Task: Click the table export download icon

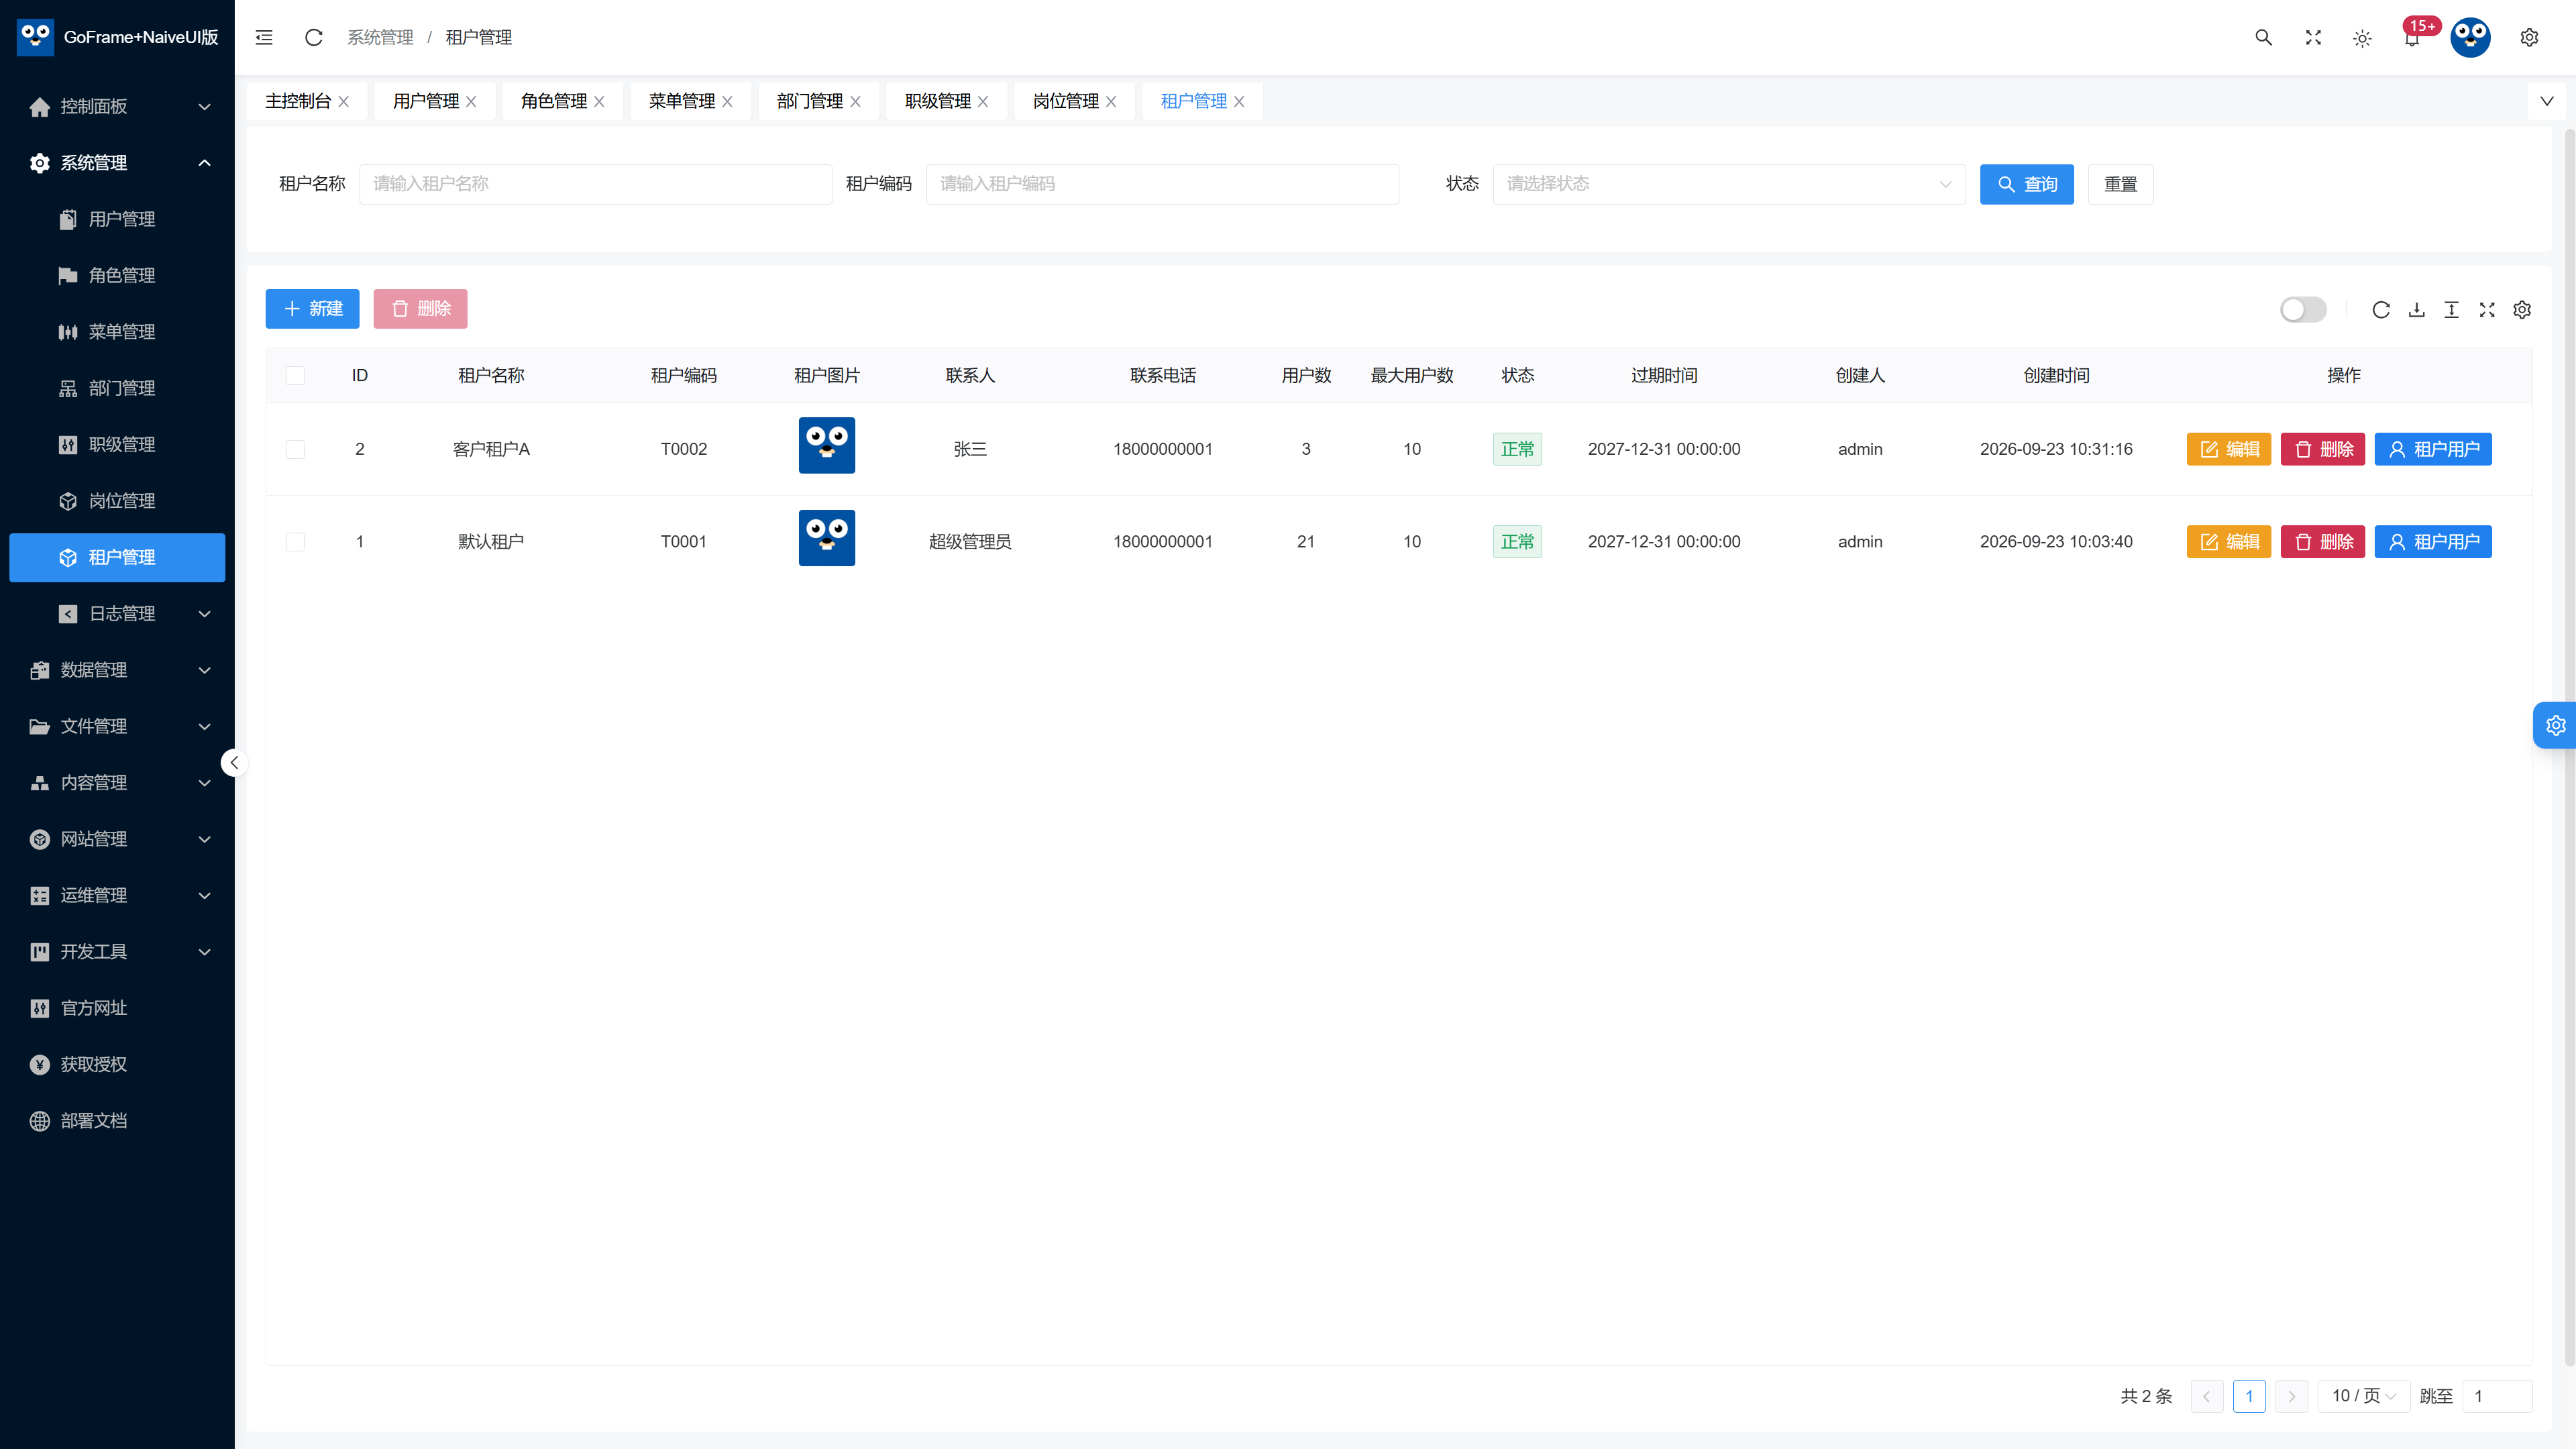Action: pos(2416,310)
